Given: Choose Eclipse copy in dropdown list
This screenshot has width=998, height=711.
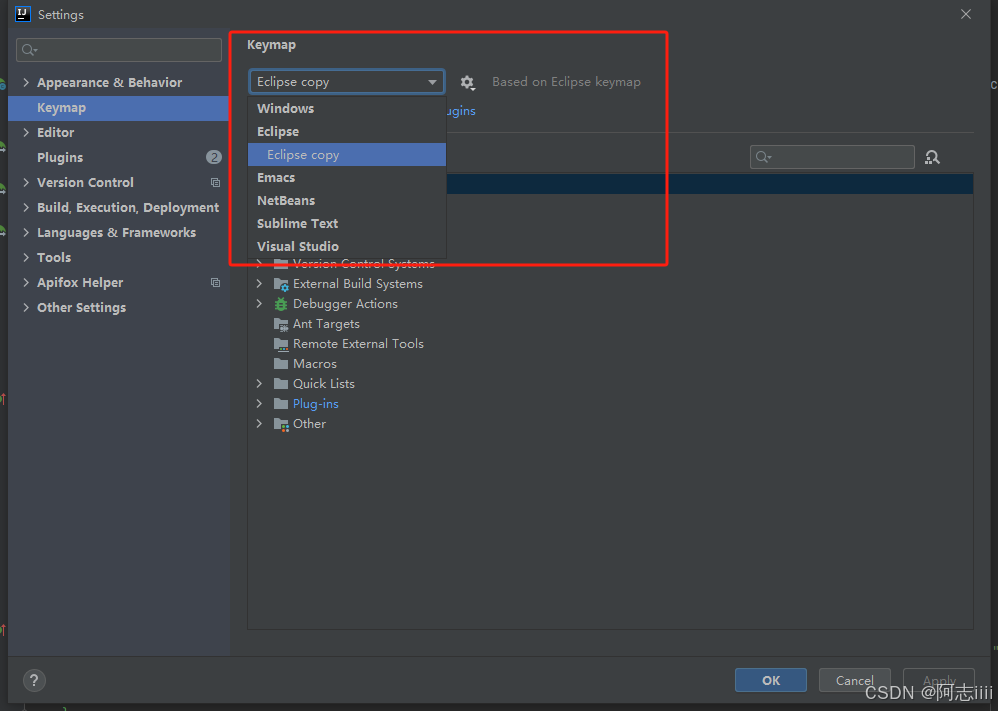Looking at the screenshot, I should [347, 155].
